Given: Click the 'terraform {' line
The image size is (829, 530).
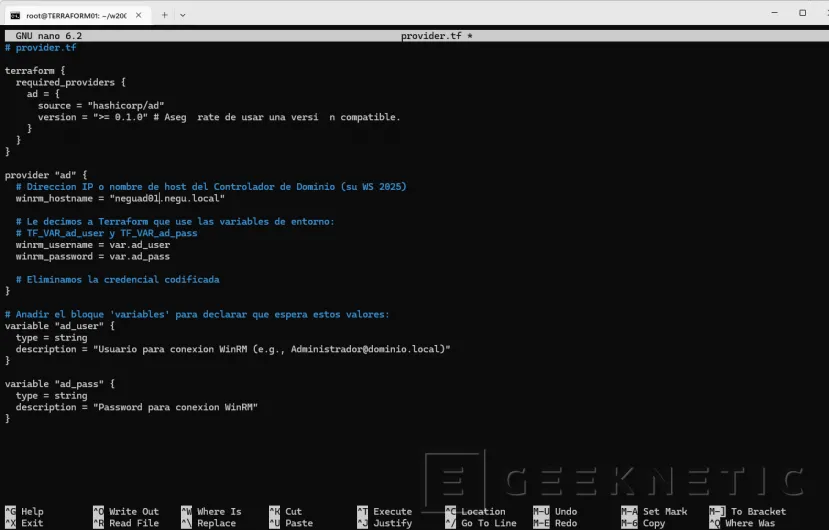Looking at the screenshot, I should 35,70.
